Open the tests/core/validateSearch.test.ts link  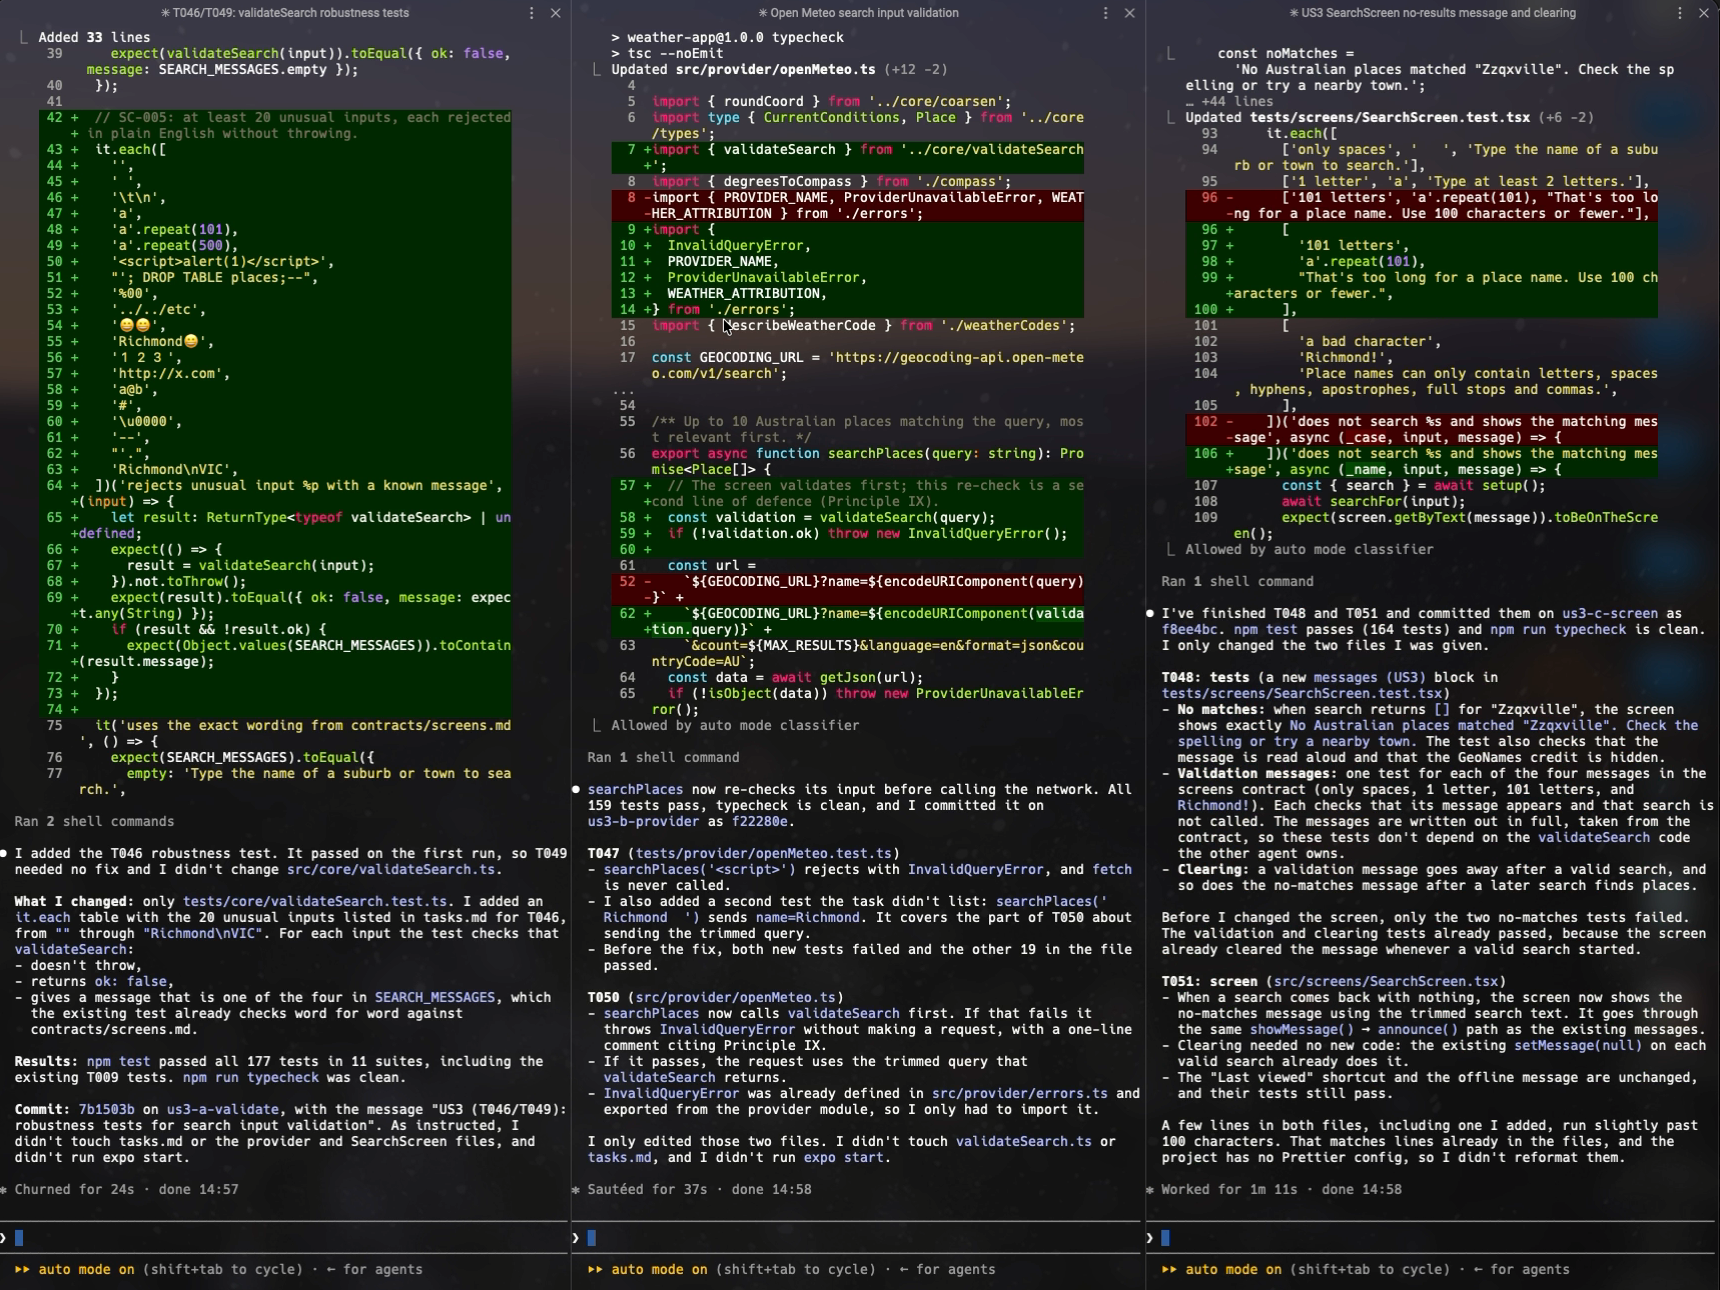coord(315,902)
